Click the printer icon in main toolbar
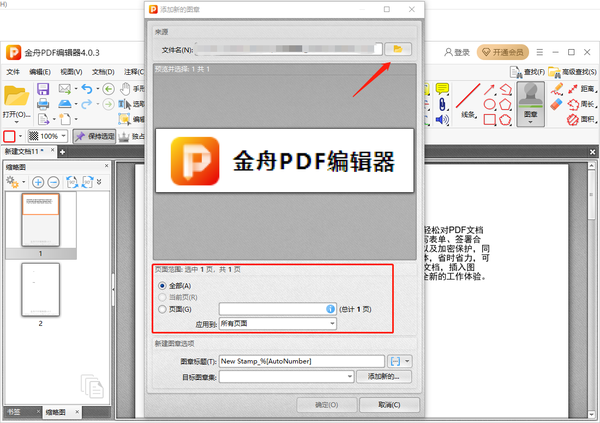Image resolution: width=600 pixels, height=423 pixels. [43, 104]
